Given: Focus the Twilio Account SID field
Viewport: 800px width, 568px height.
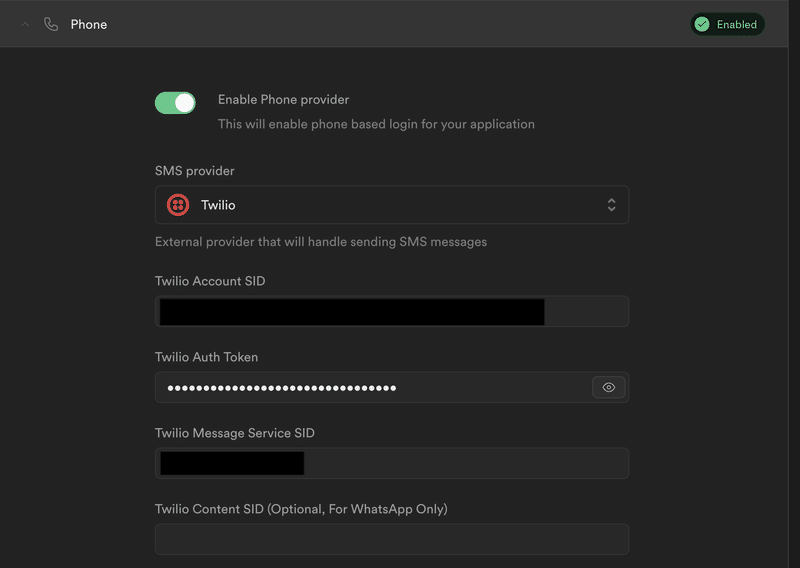Looking at the screenshot, I should [x=392, y=311].
